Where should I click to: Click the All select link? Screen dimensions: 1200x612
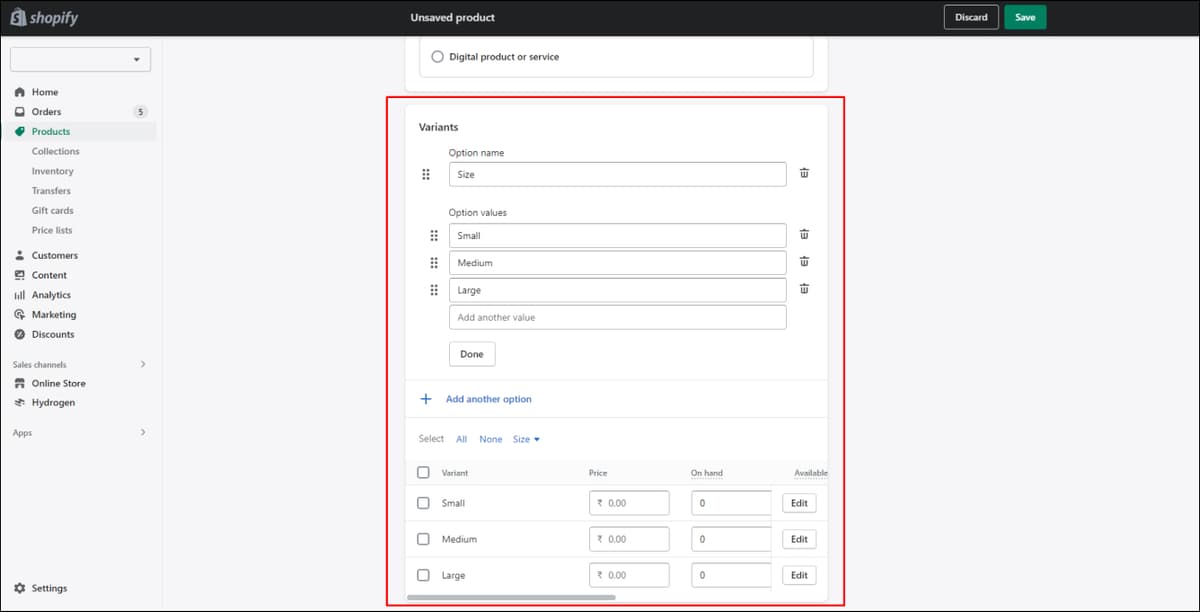coord(461,439)
